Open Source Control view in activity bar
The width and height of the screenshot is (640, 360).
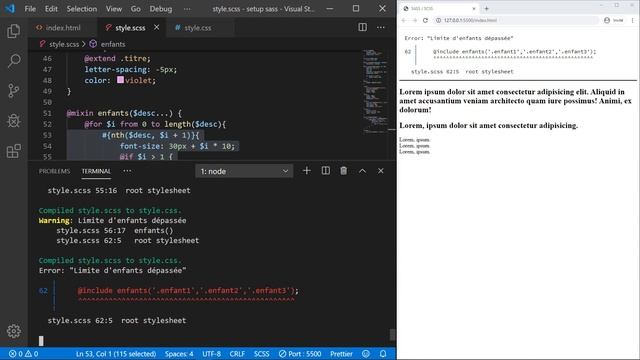[13, 91]
